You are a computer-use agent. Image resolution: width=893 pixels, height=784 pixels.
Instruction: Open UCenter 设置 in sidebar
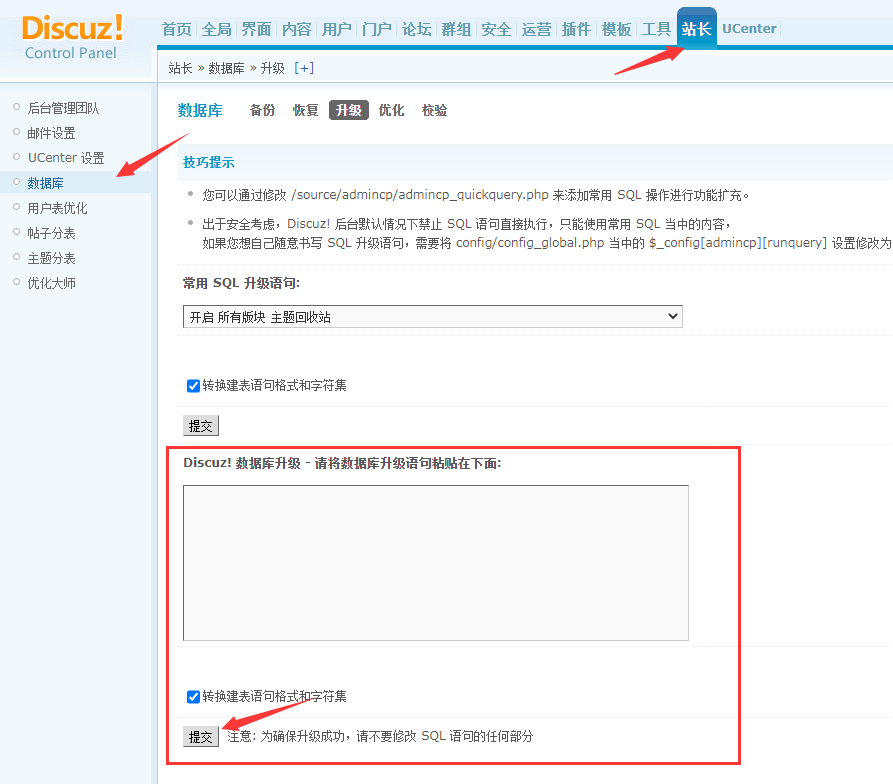66,158
